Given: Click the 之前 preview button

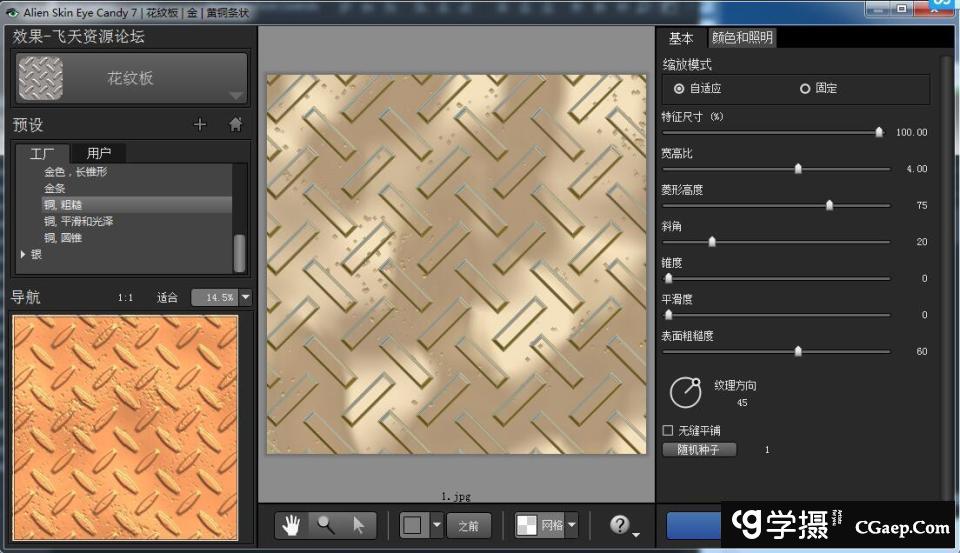Looking at the screenshot, I should point(468,525).
